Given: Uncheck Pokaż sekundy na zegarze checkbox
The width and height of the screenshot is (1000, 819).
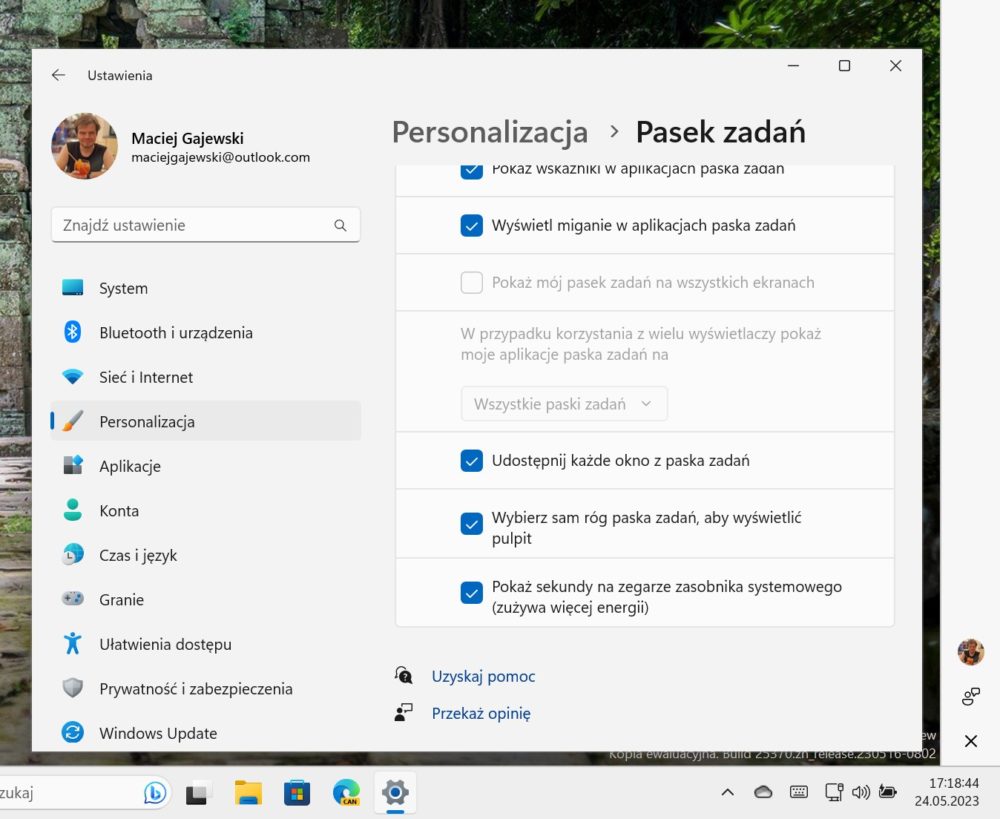Looking at the screenshot, I should point(471,593).
